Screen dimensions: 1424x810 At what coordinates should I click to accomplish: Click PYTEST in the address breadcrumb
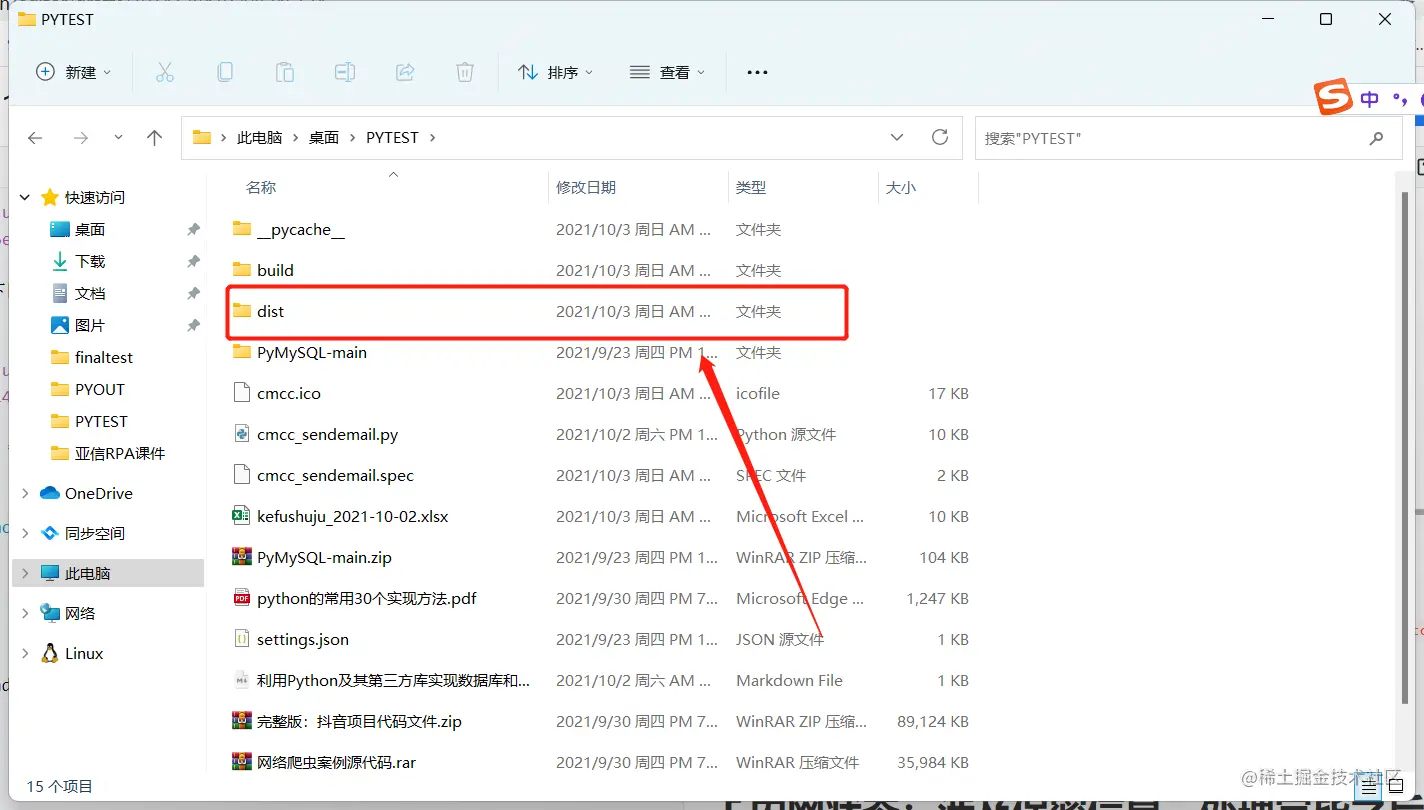[392, 138]
